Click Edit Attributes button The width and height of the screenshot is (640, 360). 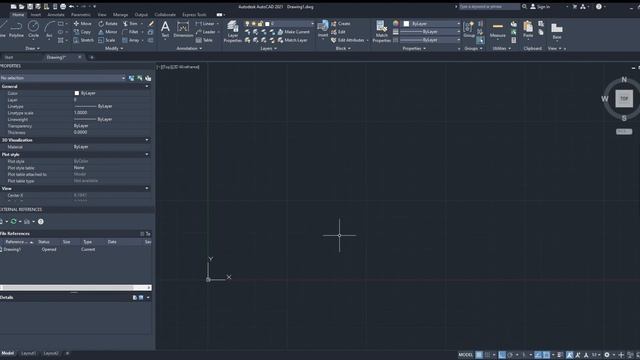[347, 40]
